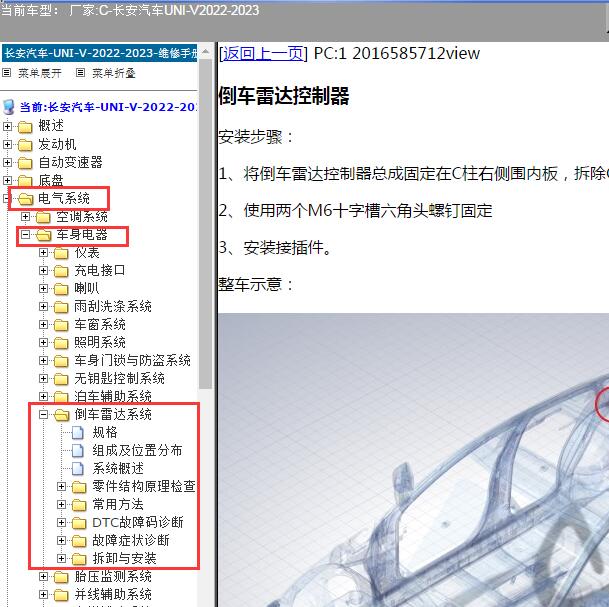Select the 底盘 tree label

click(x=51, y=181)
